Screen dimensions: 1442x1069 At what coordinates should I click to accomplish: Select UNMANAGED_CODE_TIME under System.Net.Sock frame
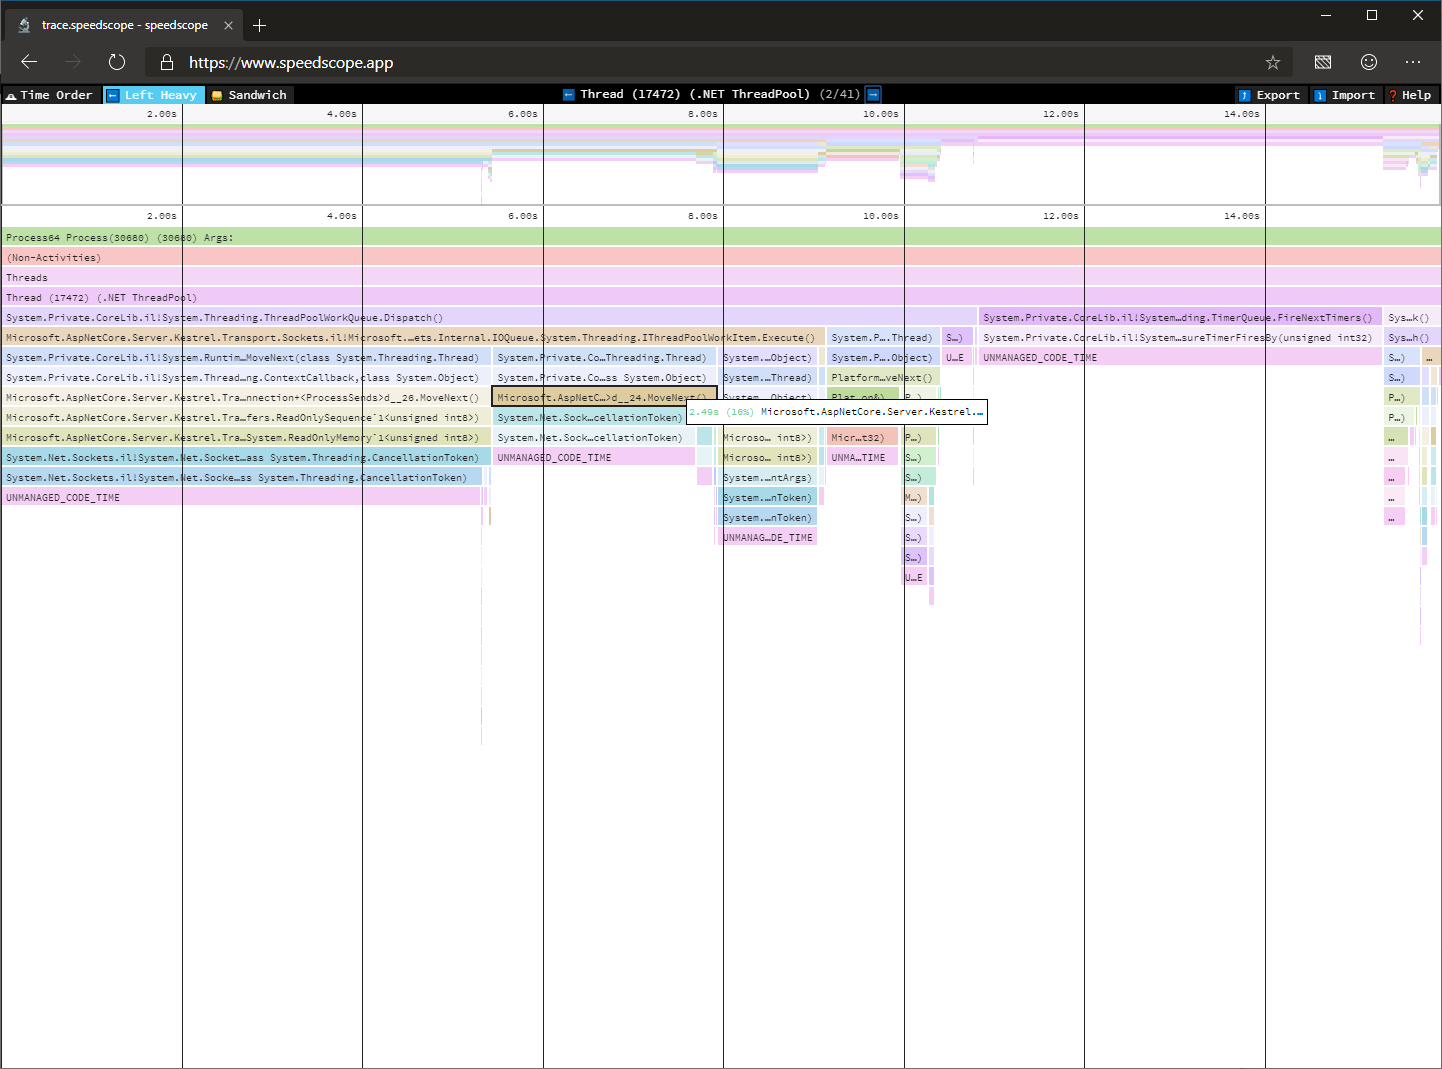pyautogui.click(x=594, y=457)
